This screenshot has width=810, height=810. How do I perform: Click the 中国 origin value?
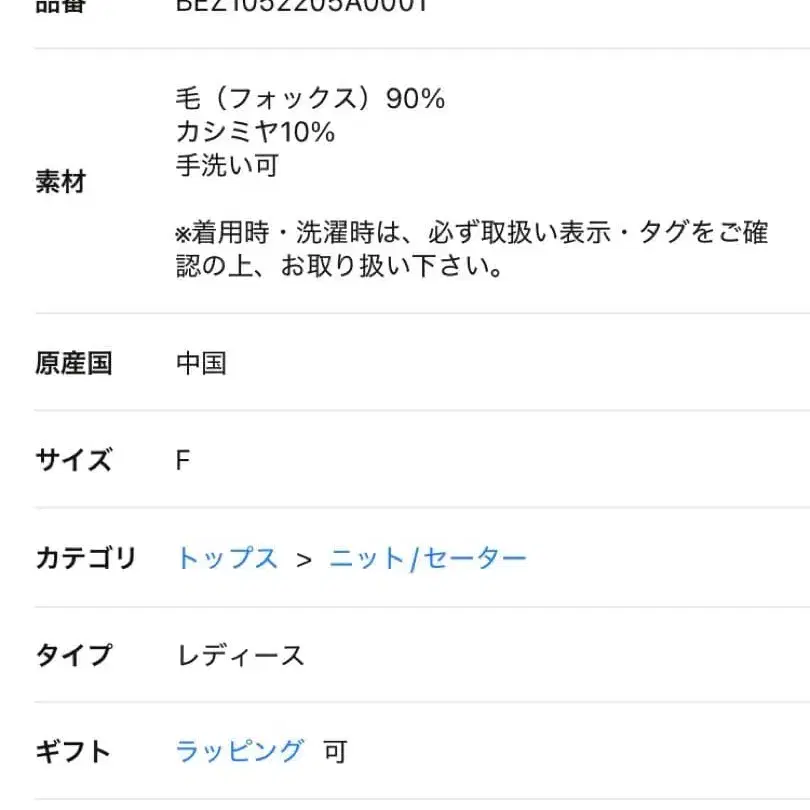pos(201,363)
